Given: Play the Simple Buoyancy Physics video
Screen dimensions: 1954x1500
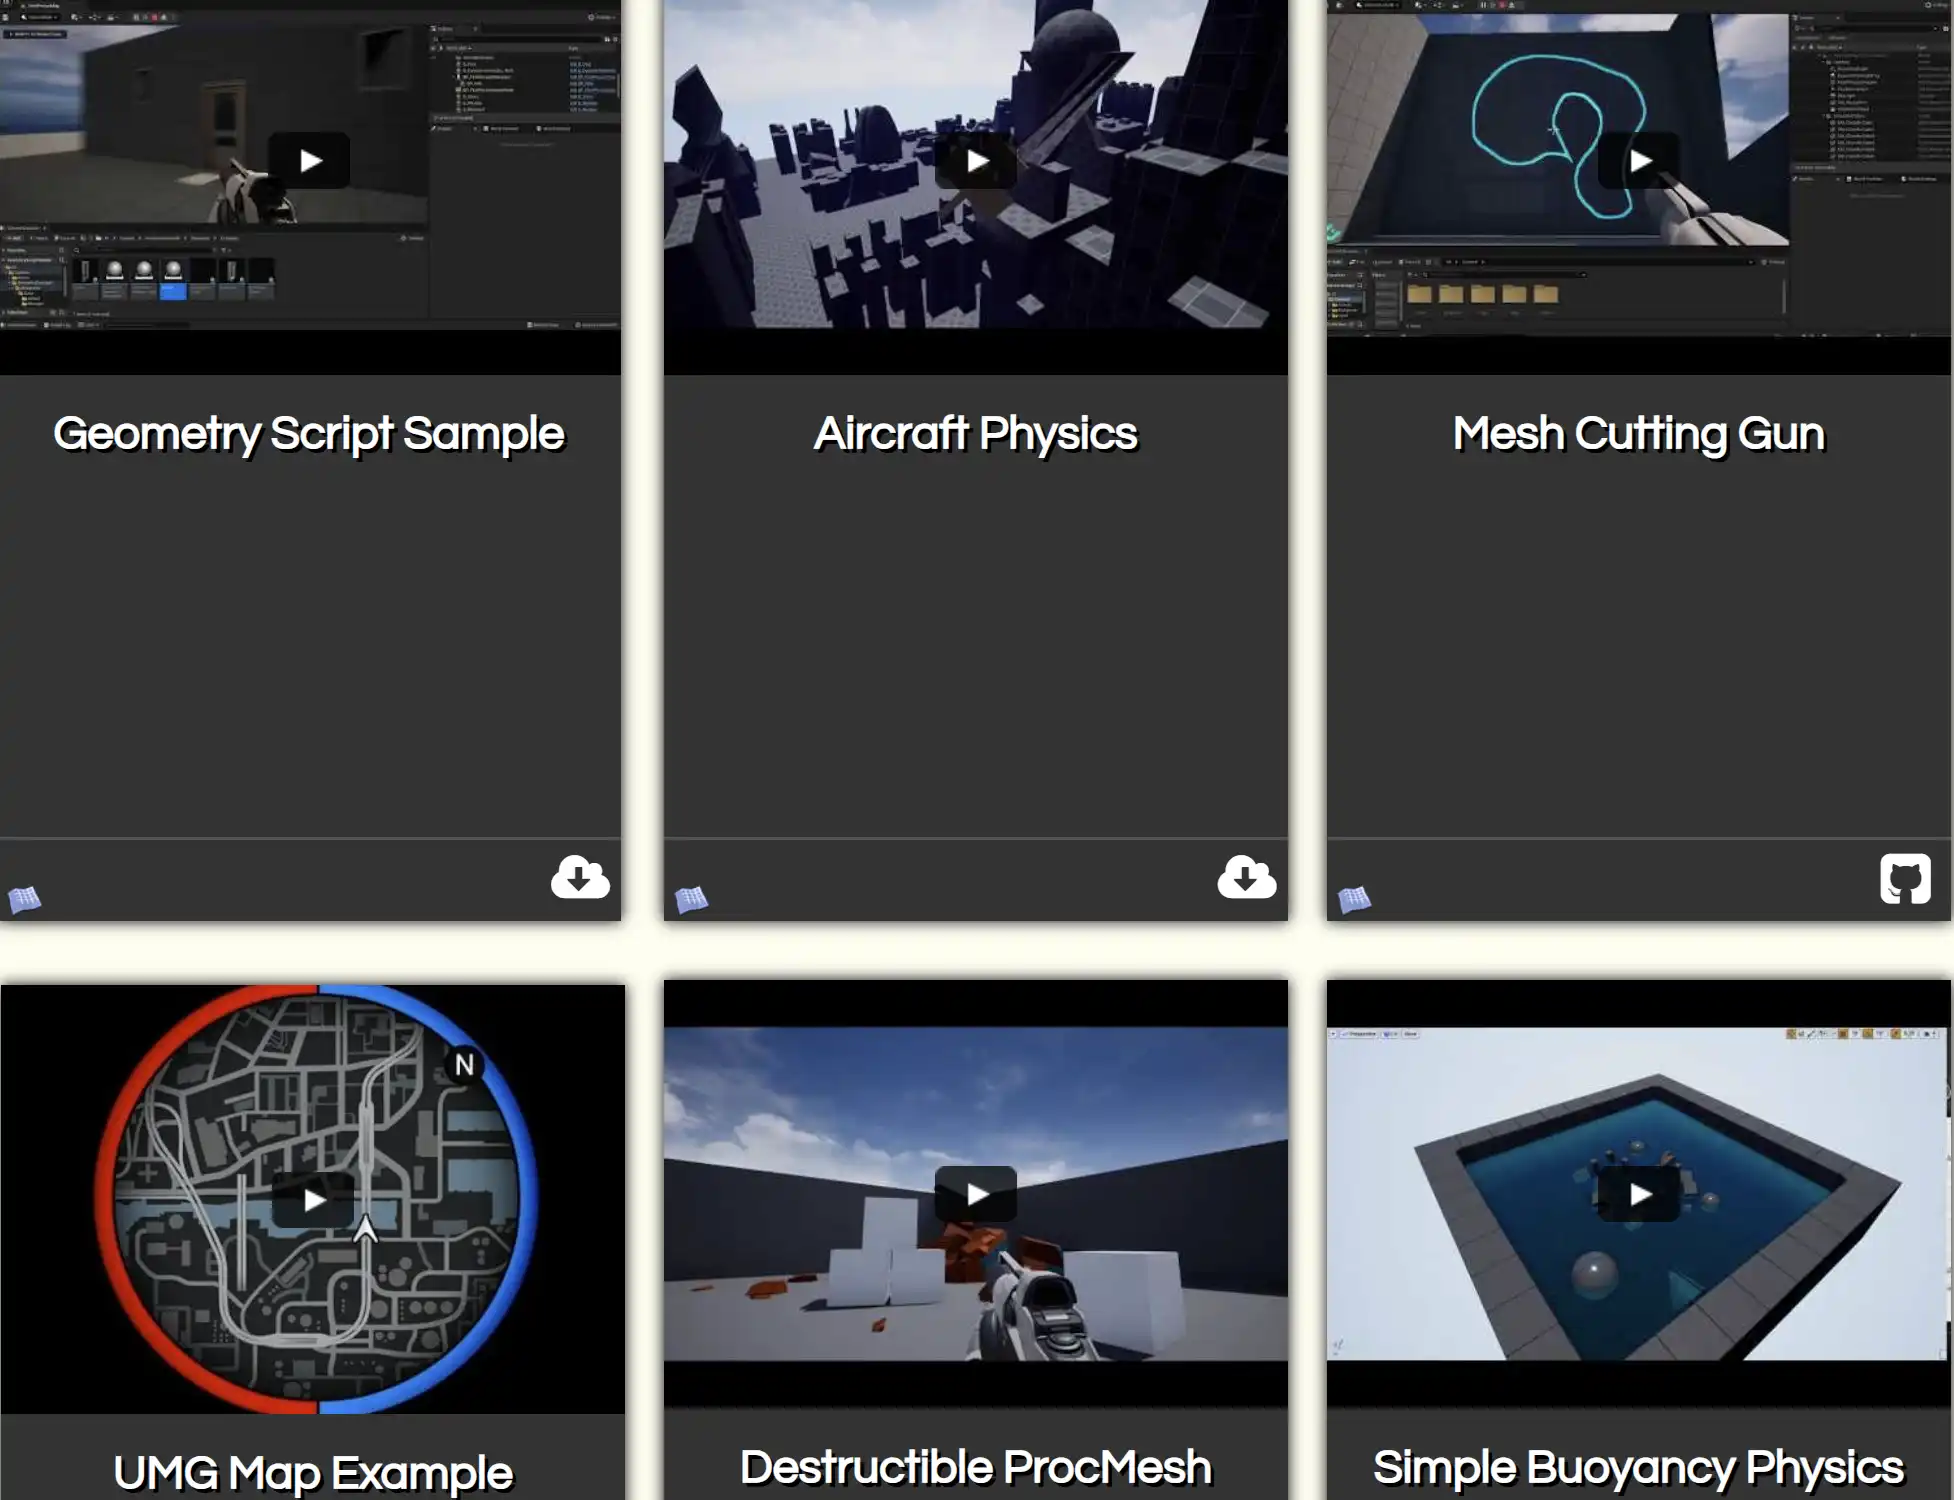Looking at the screenshot, I should (x=1639, y=1194).
